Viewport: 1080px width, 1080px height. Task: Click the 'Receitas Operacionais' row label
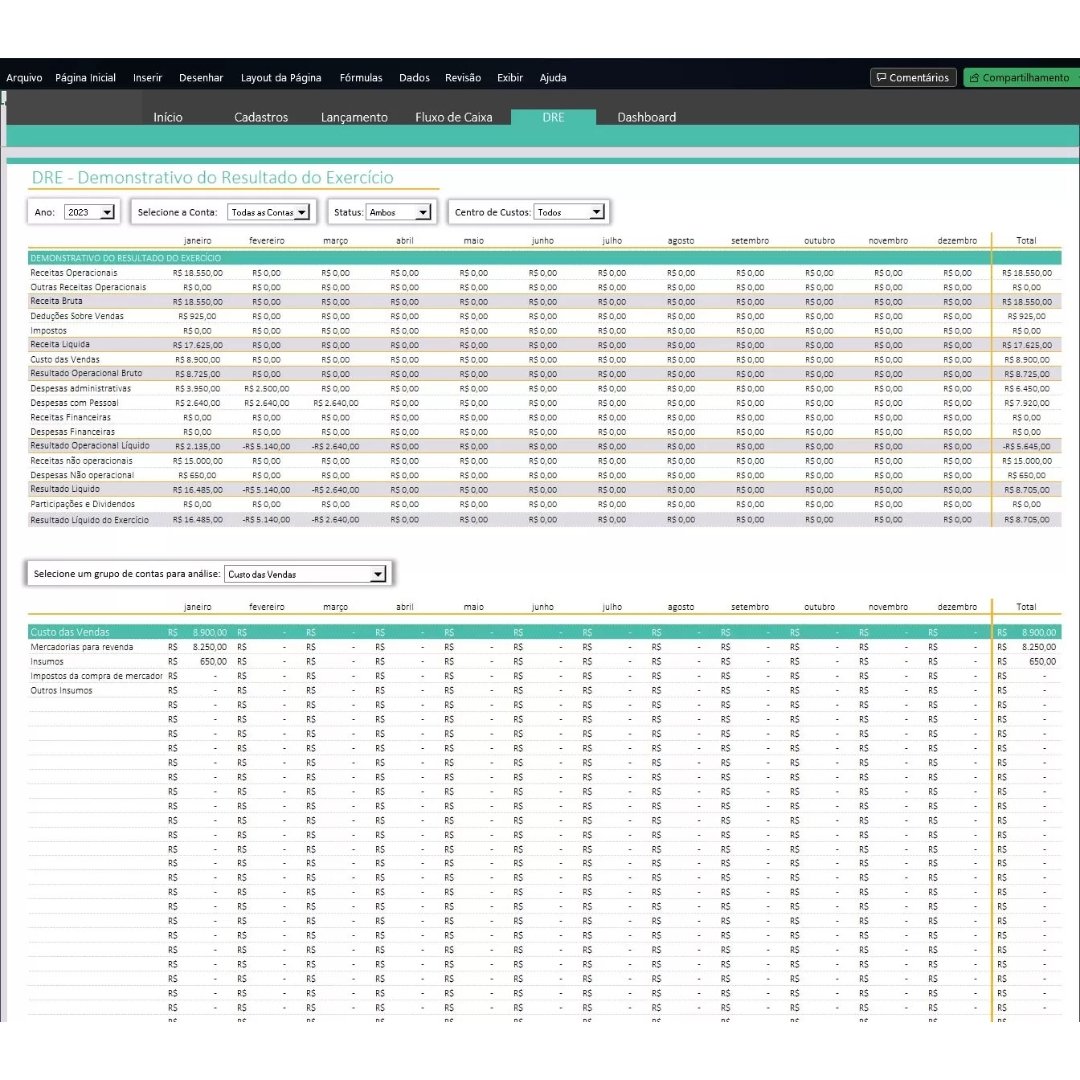click(x=74, y=273)
